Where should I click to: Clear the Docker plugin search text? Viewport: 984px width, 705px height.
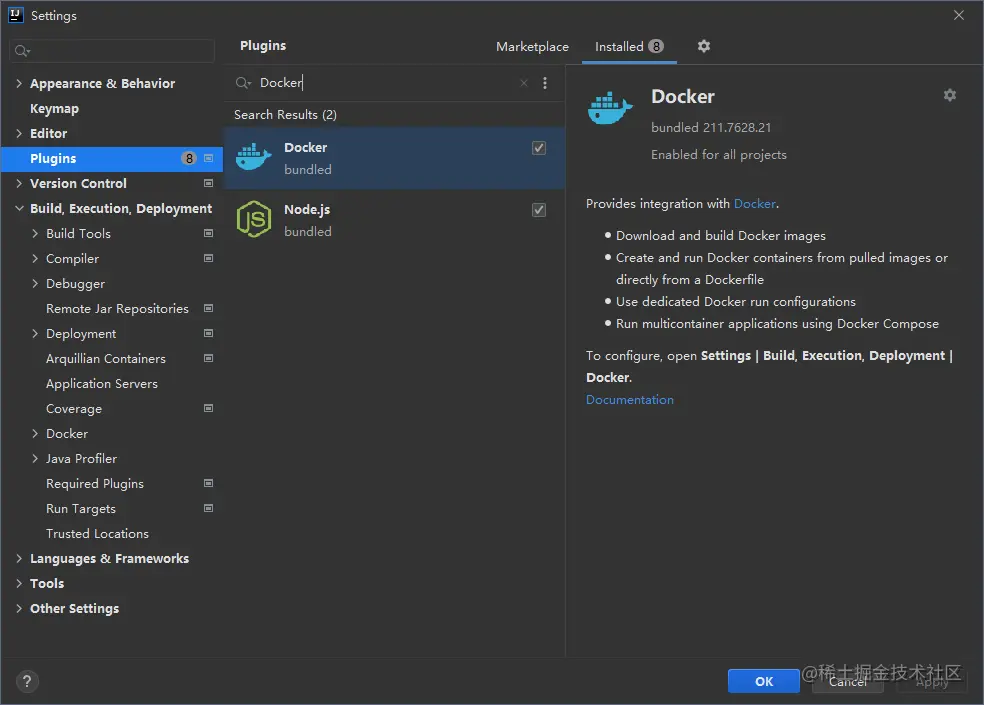click(x=524, y=83)
